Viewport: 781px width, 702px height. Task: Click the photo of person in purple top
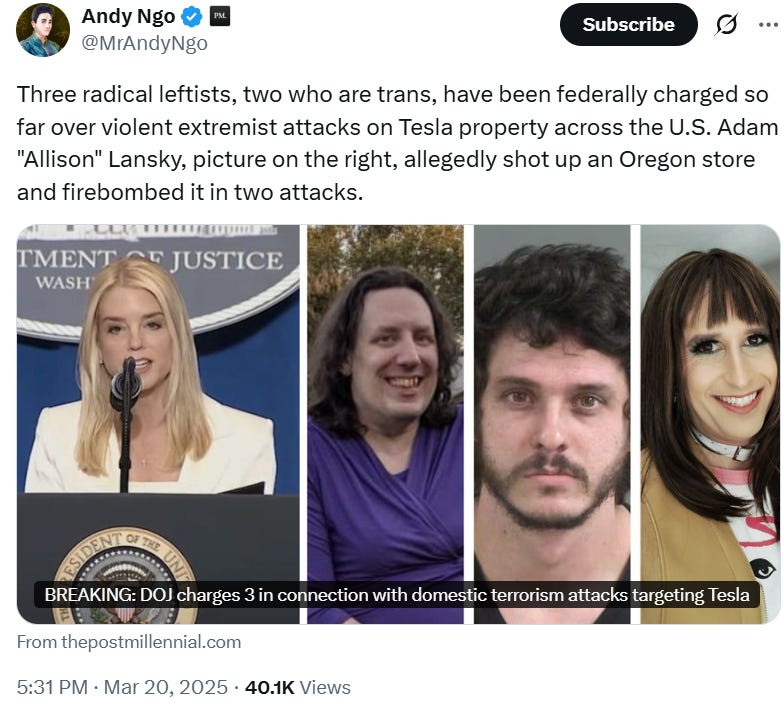385,424
